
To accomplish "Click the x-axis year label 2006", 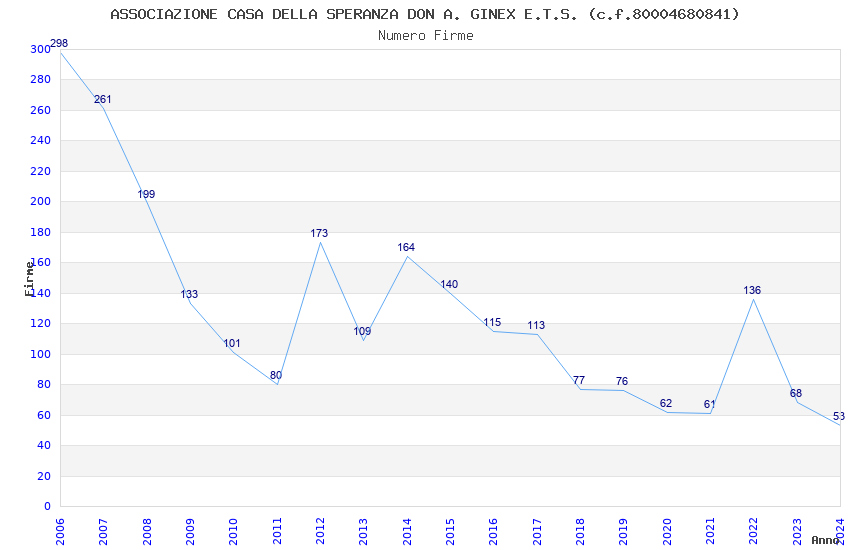I will pyautogui.click(x=60, y=532).
